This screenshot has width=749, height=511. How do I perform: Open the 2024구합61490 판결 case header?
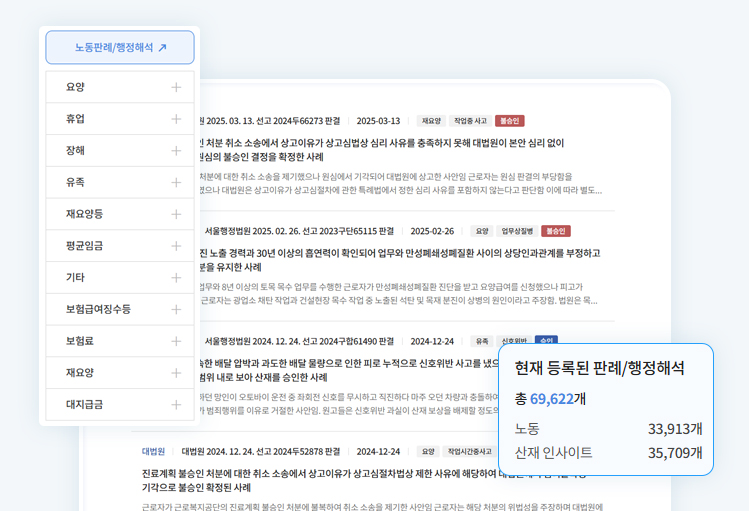point(300,341)
